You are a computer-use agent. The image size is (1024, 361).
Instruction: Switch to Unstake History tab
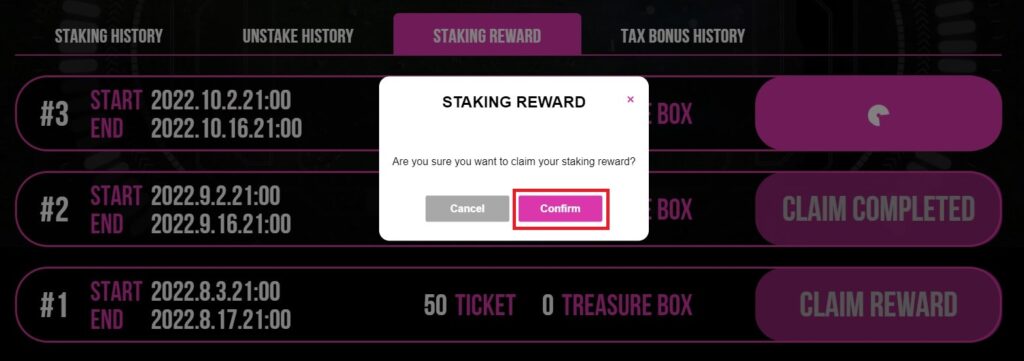click(x=298, y=35)
